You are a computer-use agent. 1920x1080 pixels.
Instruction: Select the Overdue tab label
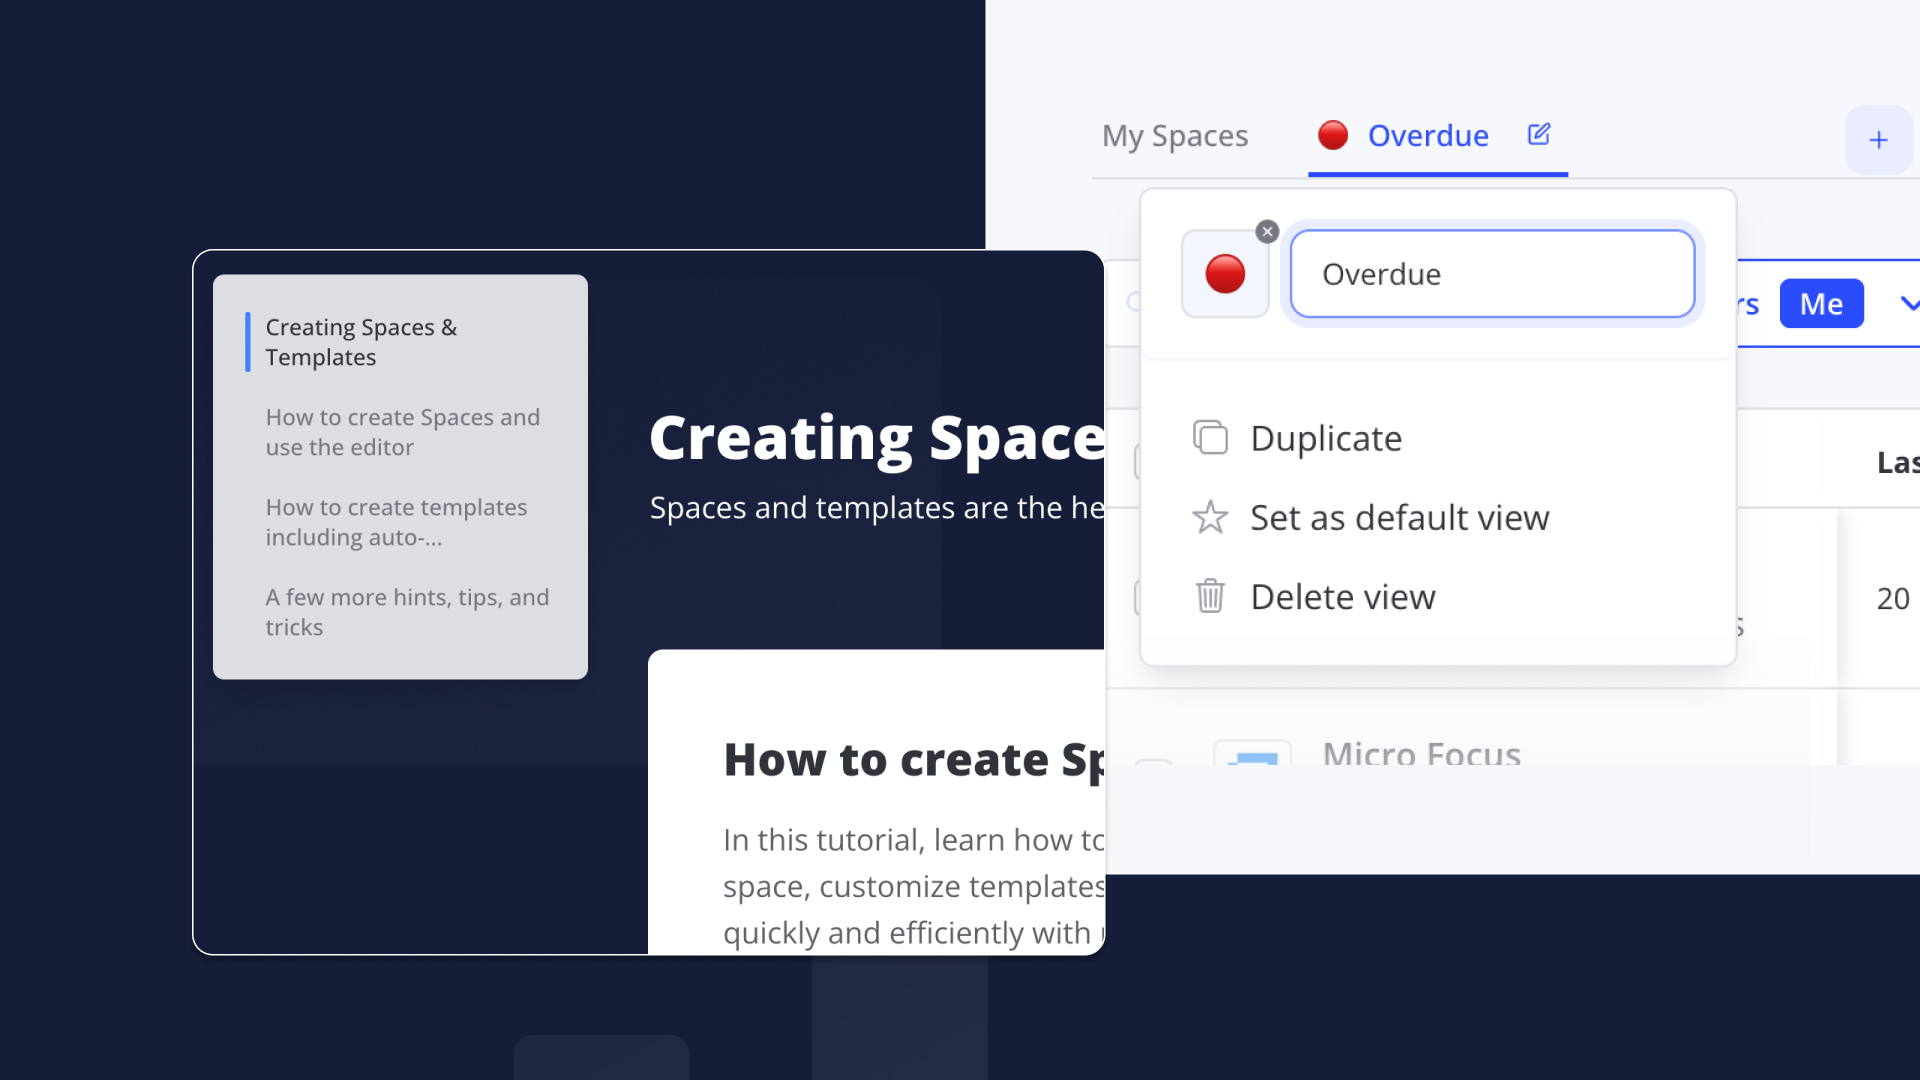pos(1427,136)
